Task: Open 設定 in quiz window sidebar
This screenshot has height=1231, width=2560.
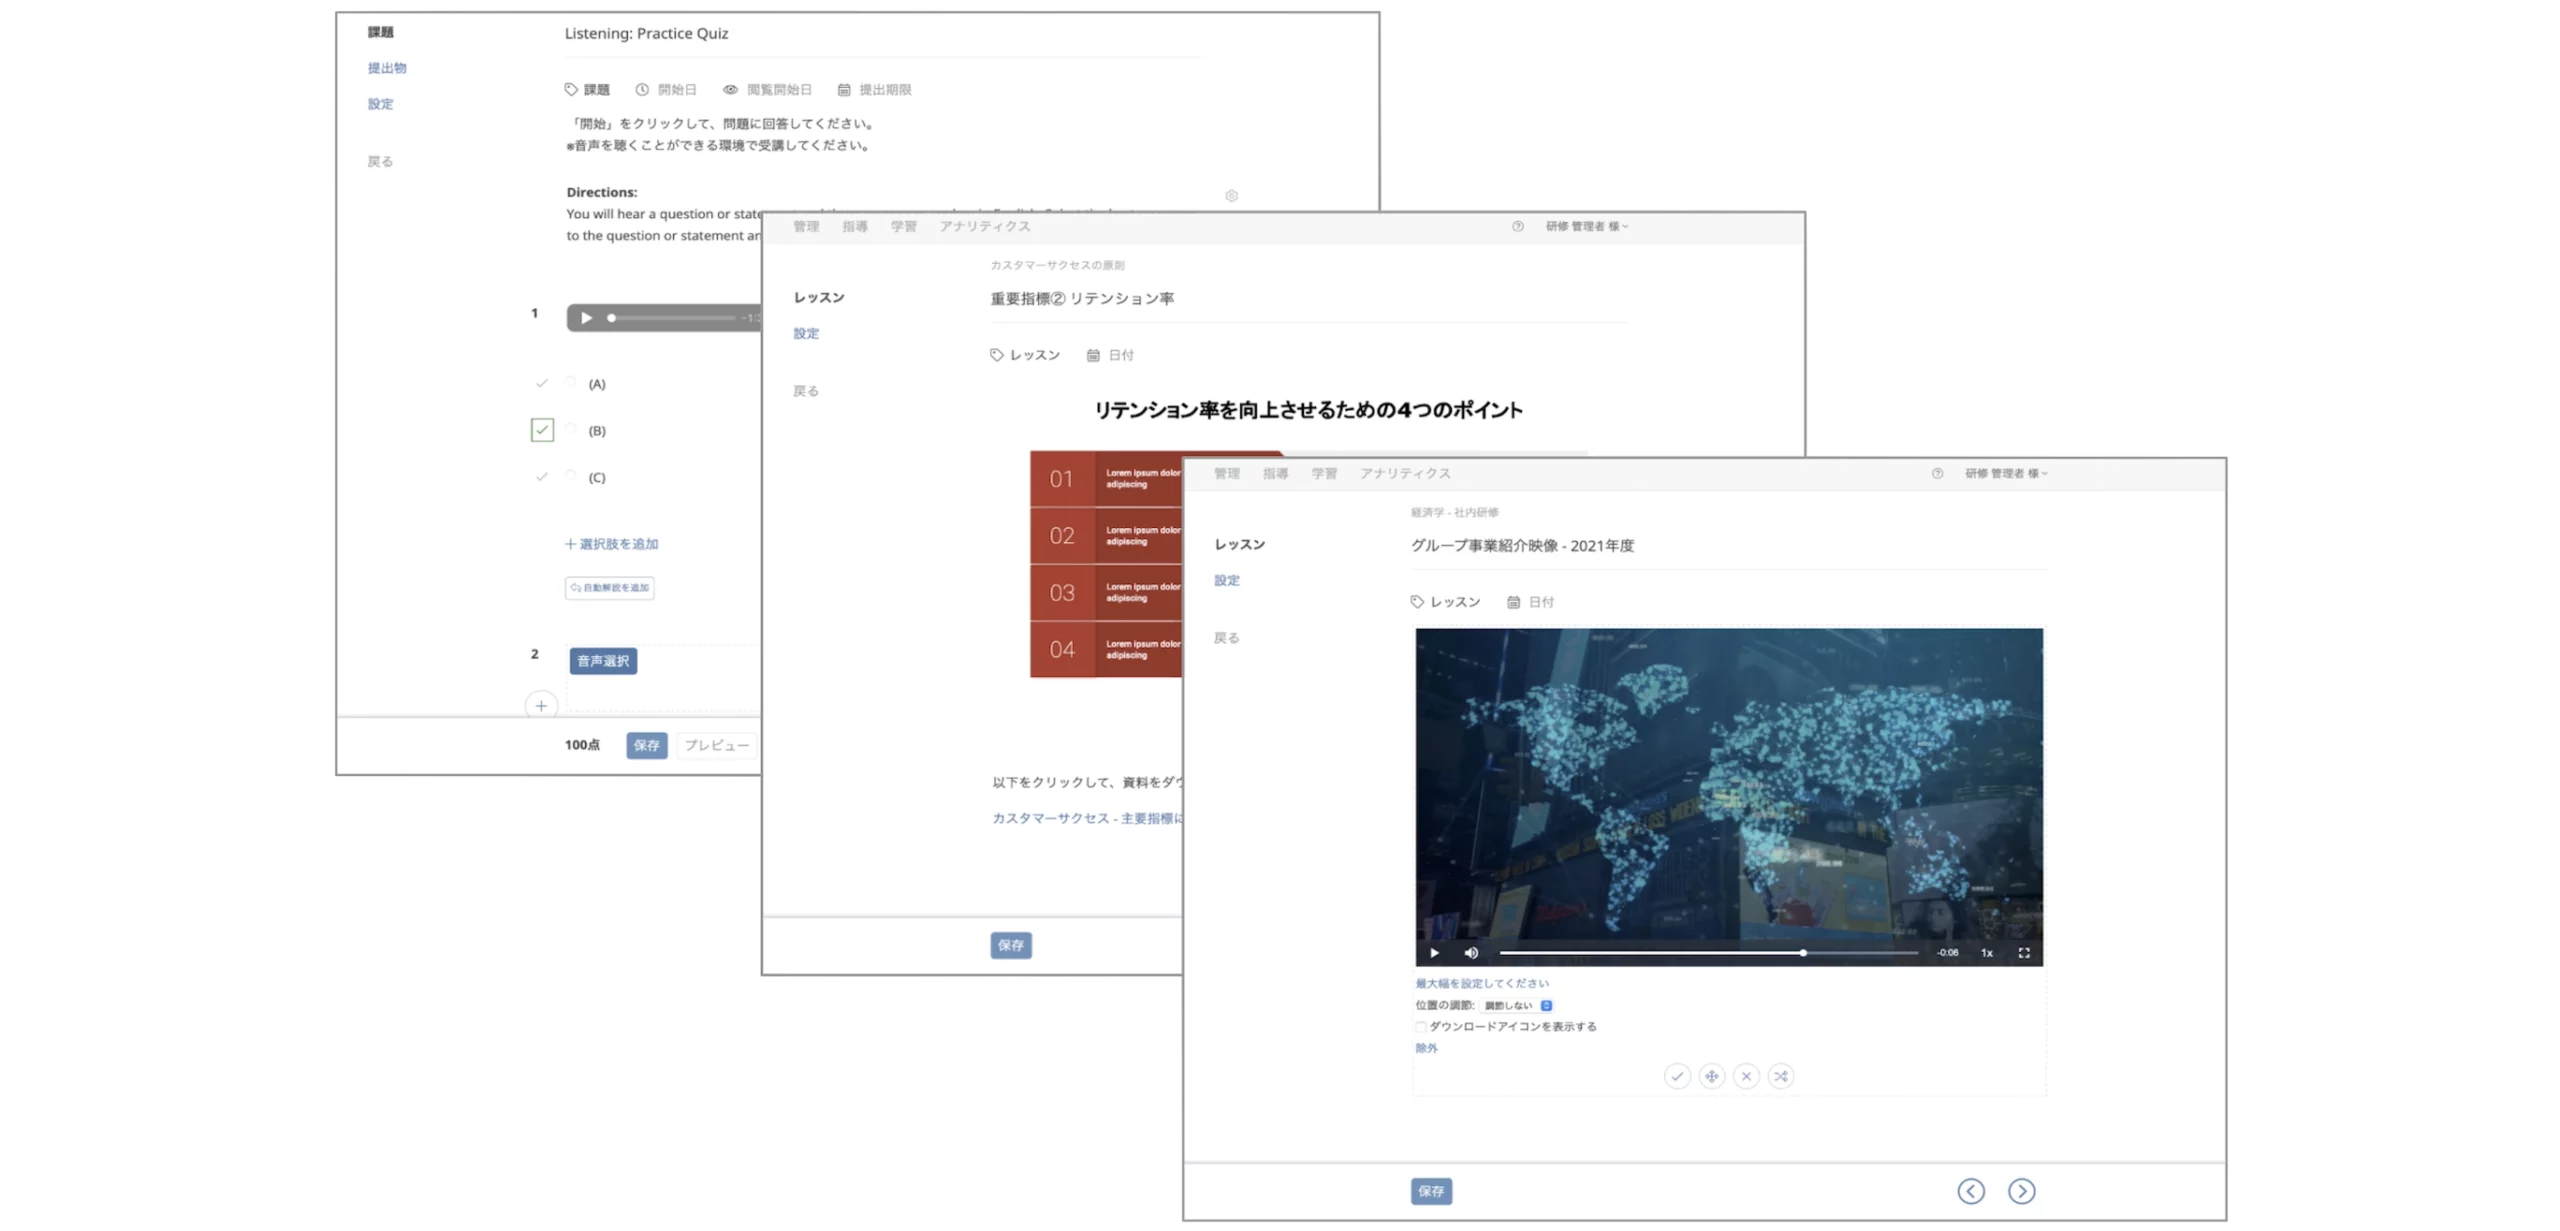Action: tap(379, 104)
